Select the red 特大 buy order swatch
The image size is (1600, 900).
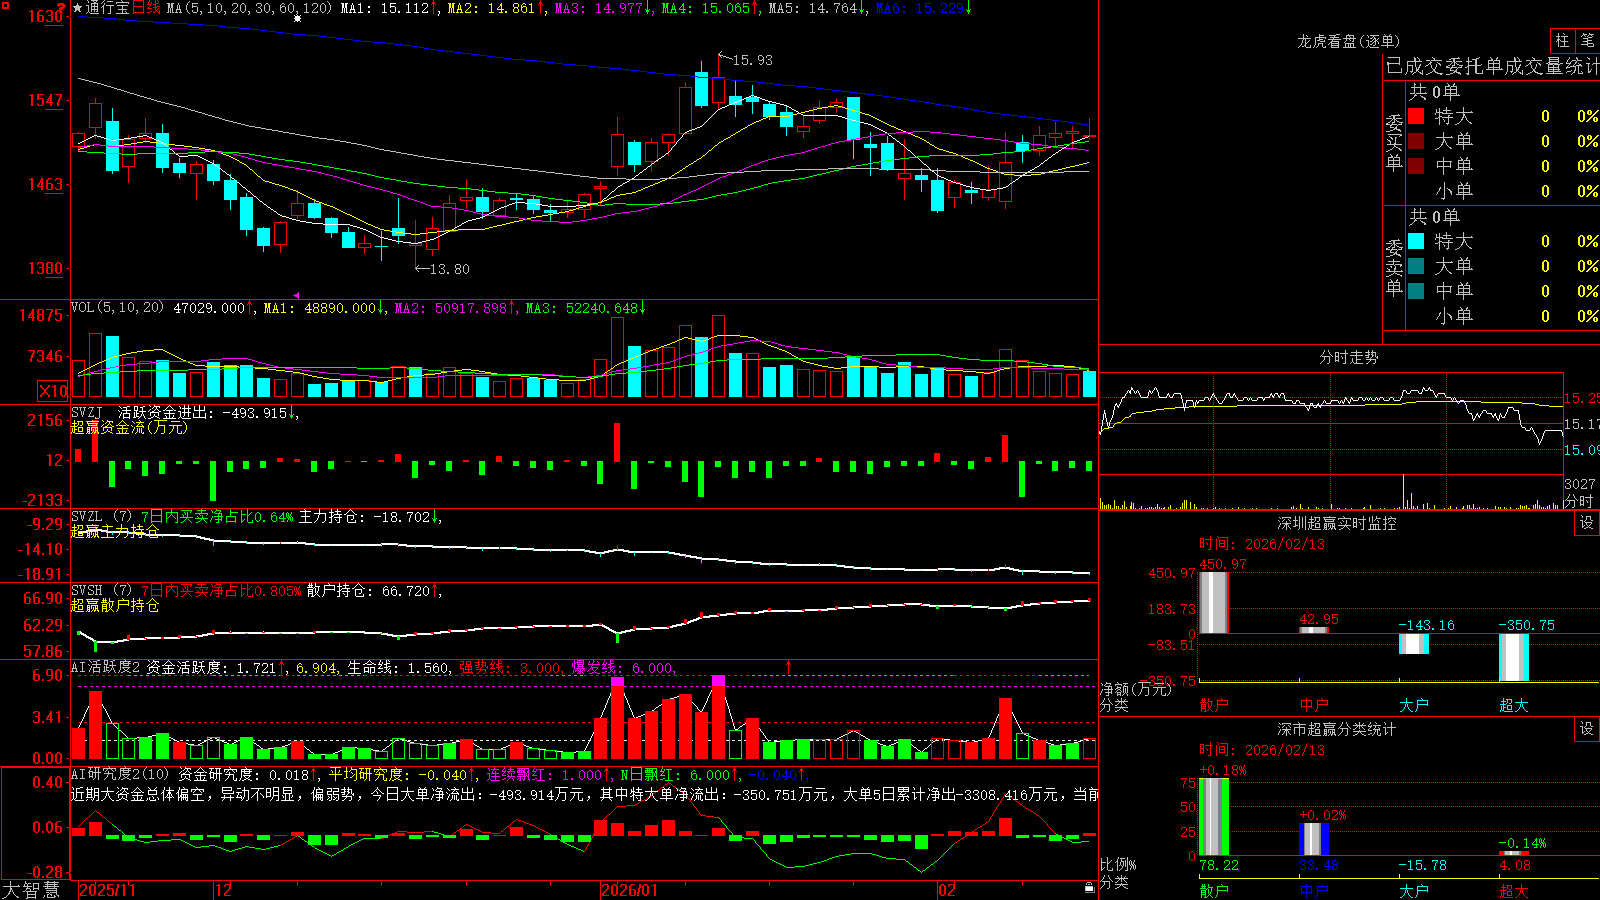tap(1416, 116)
